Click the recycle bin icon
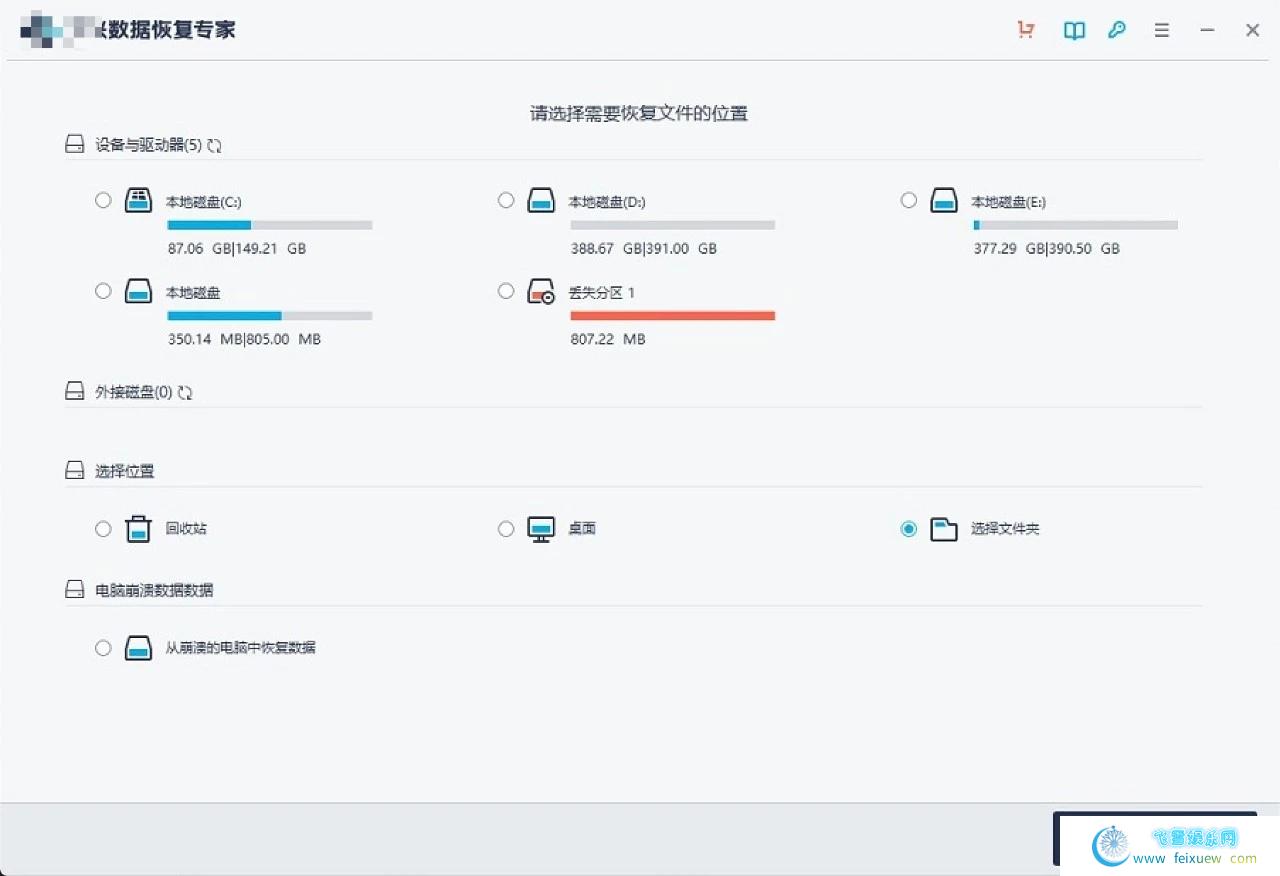The image size is (1280, 876). pos(138,529)
